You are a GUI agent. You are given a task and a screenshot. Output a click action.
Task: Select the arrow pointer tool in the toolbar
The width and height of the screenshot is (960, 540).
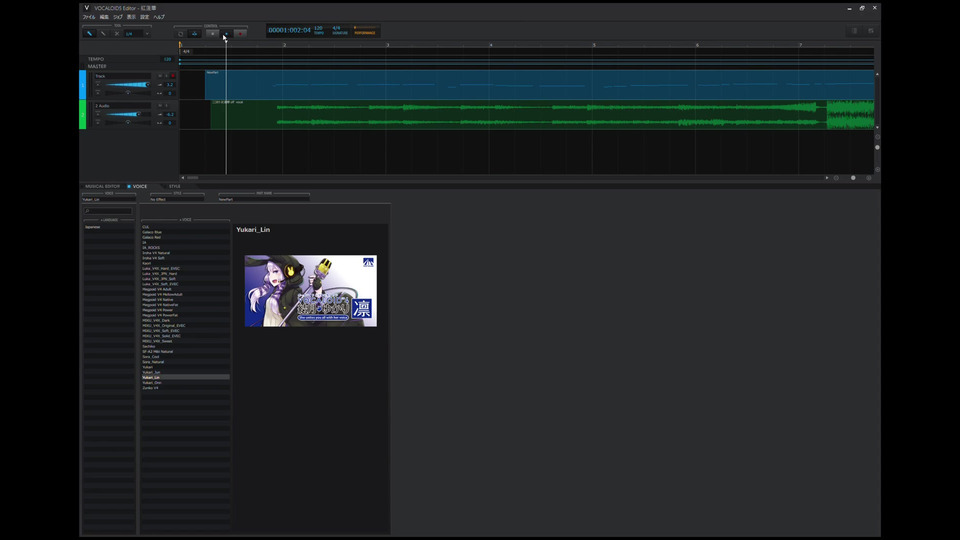89,33
